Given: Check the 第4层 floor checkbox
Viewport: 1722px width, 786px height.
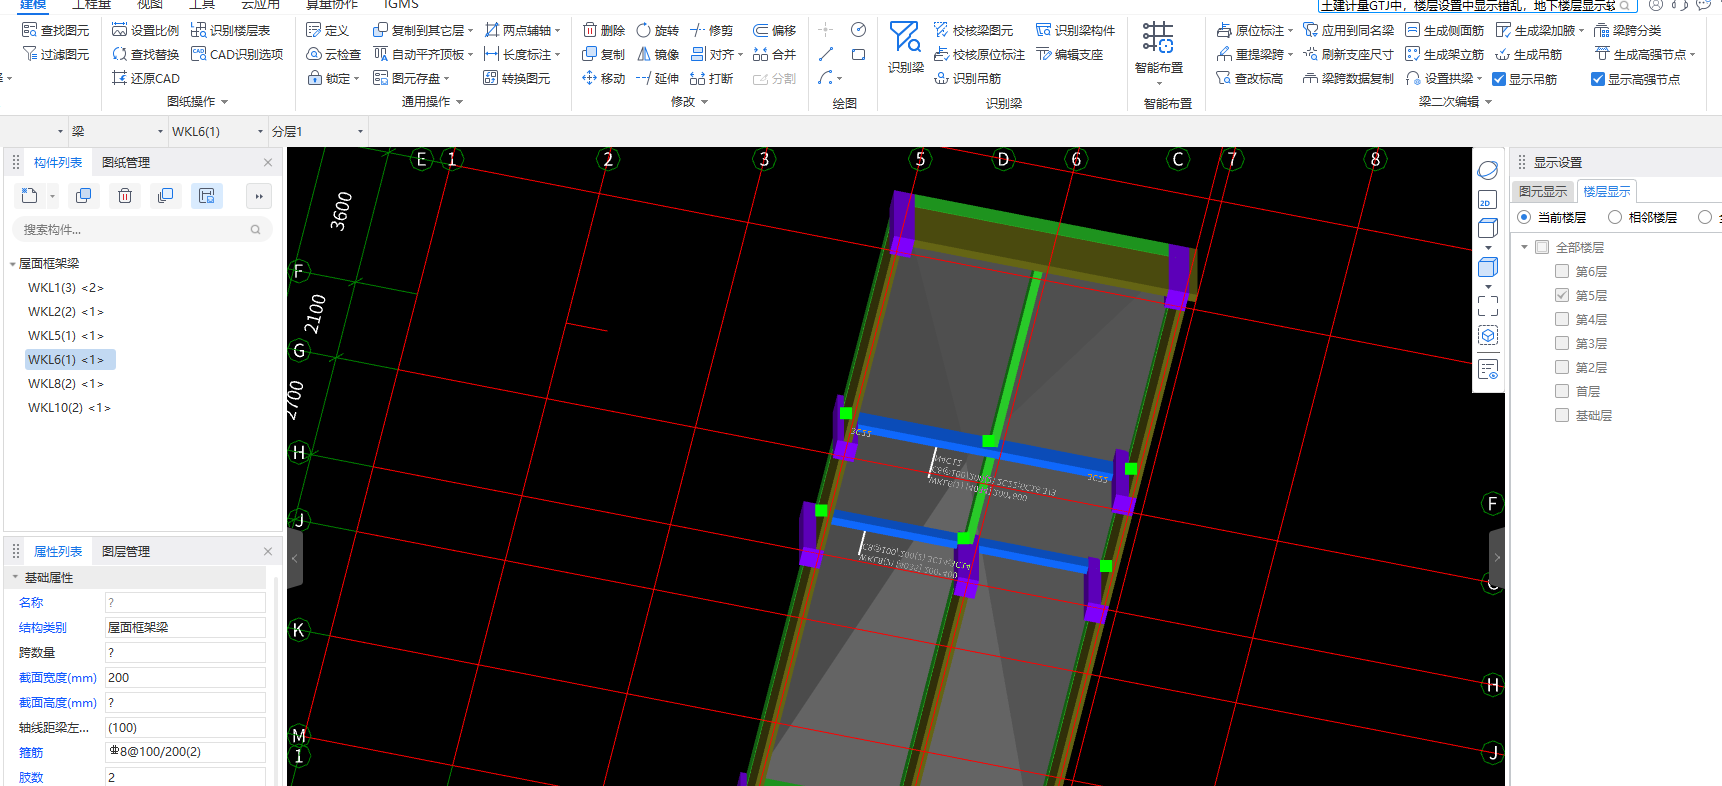Looking at the screenshot, I should tap(1562, 319).
